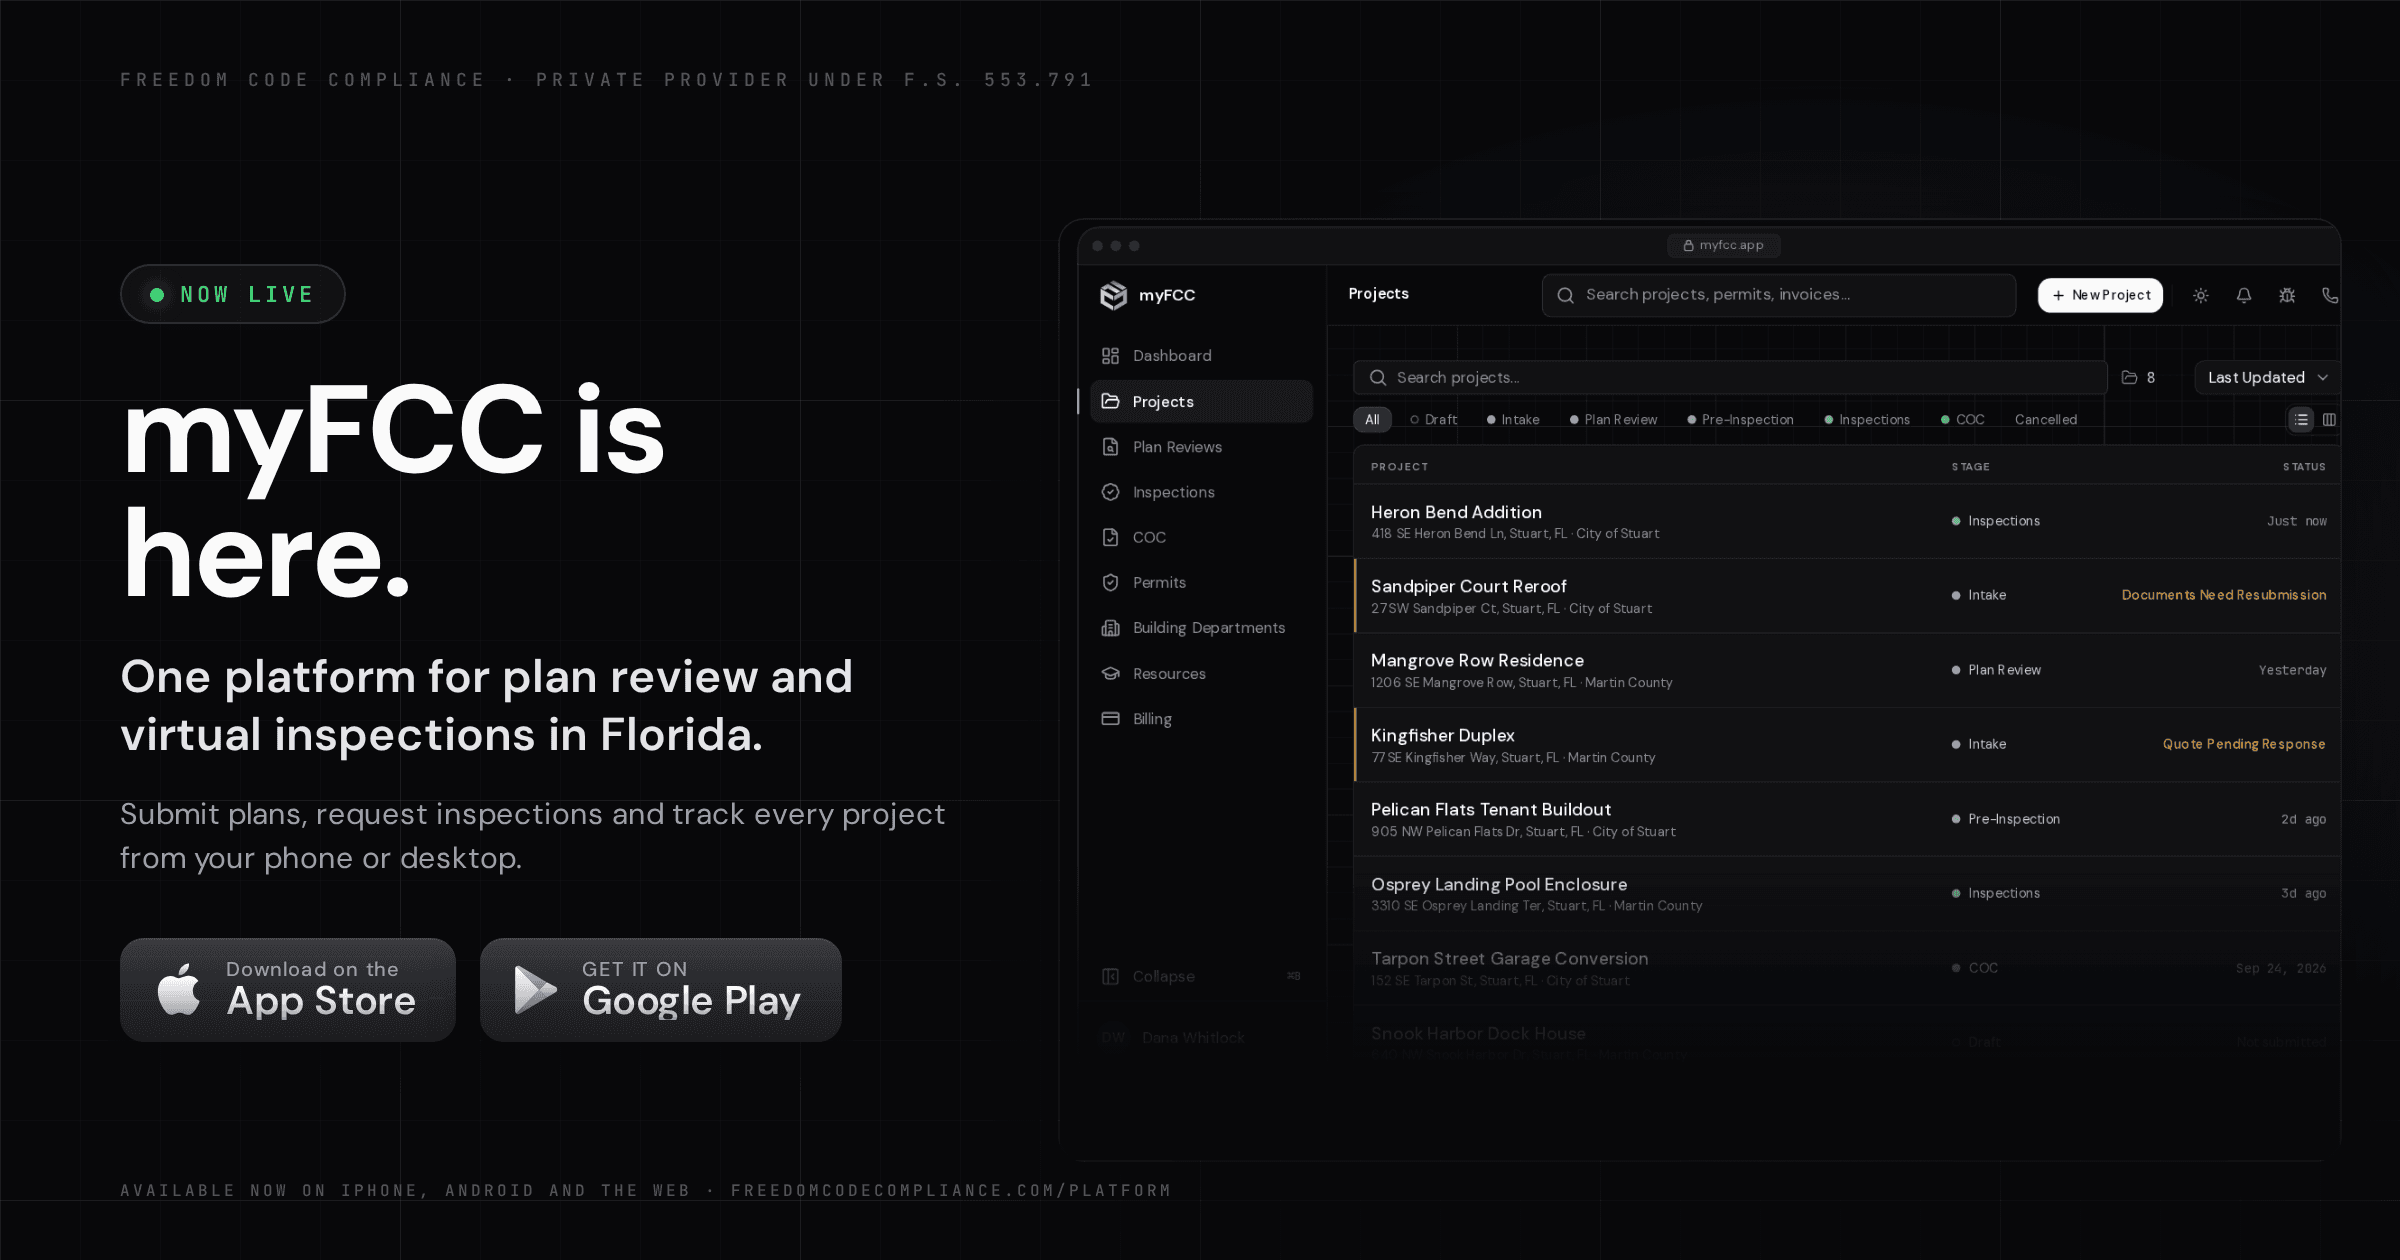
Task: Click the STATUS column header
Action: point(2304,467)
